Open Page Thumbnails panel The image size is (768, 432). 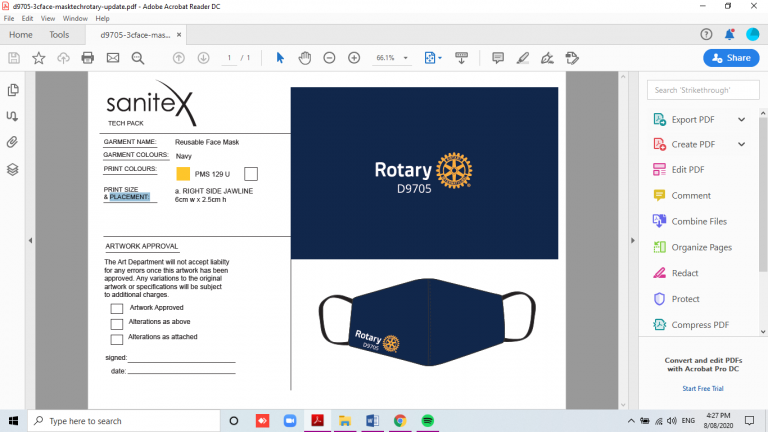(x=13, y=90)
